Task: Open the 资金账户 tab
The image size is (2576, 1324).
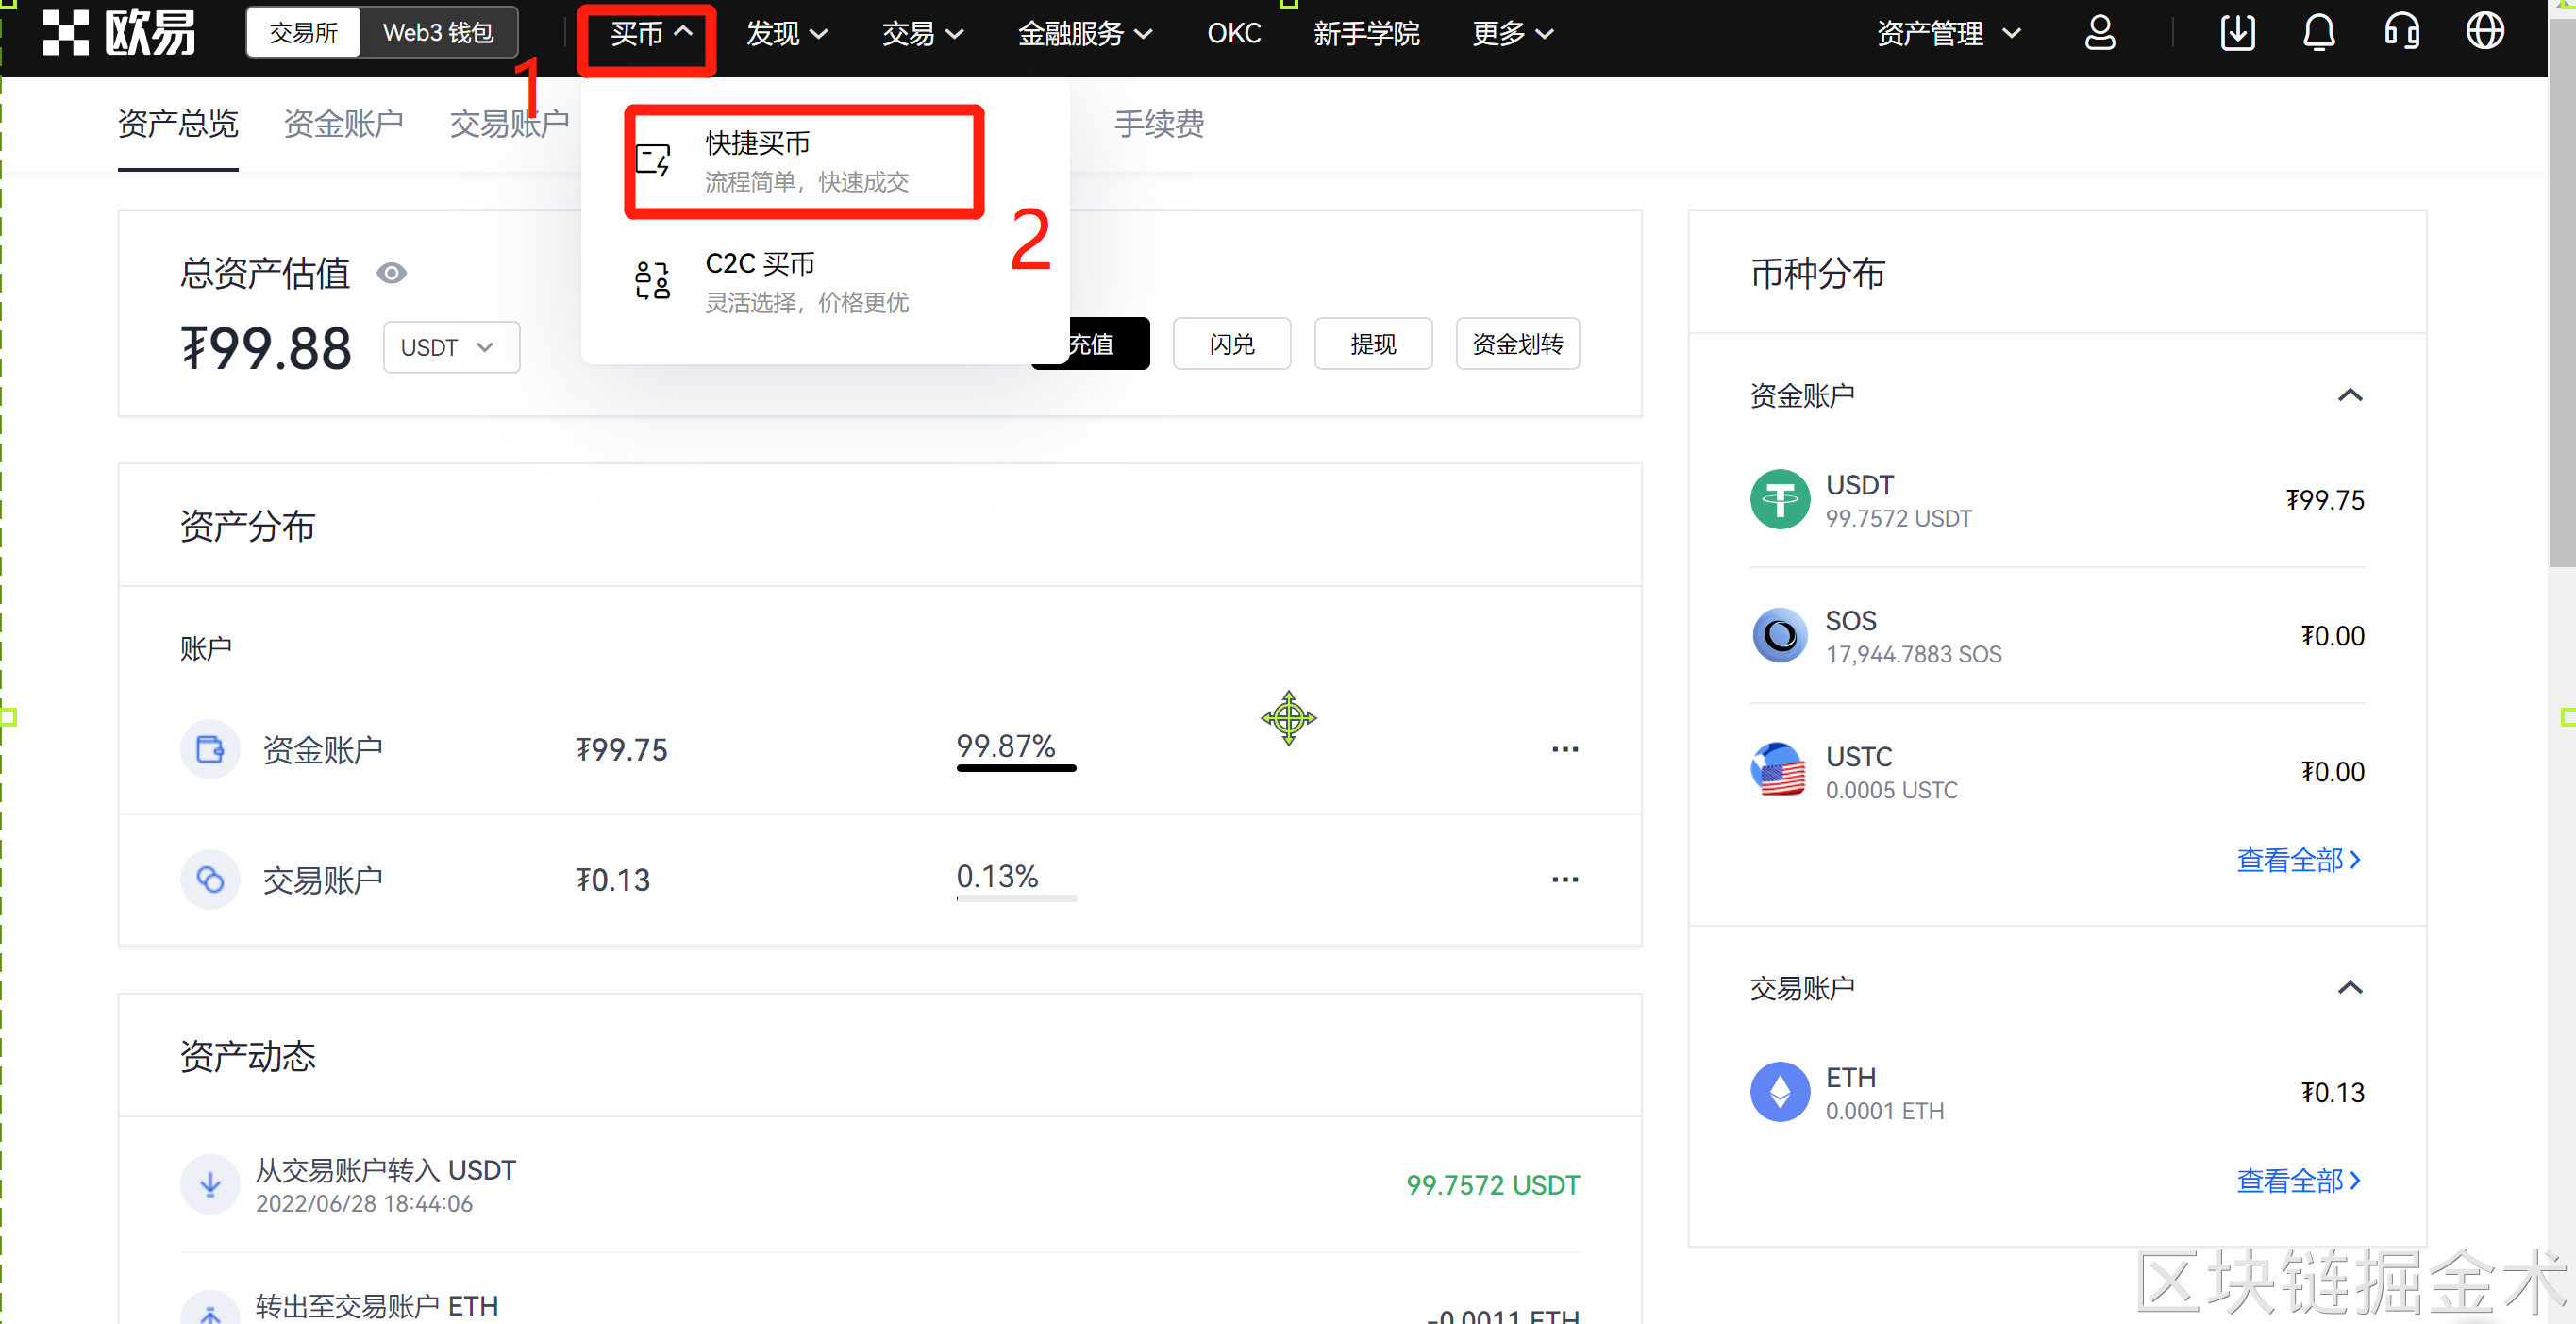Action: click(343, 124)
